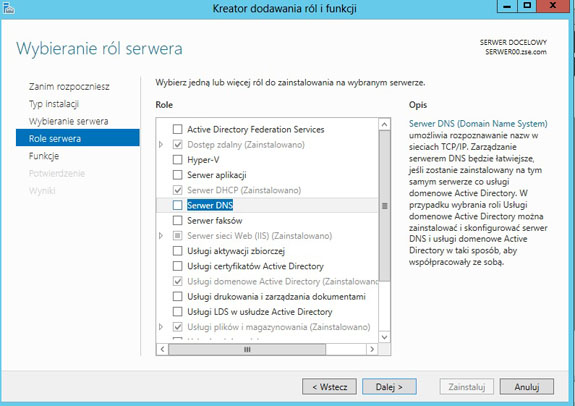Screen dimensions: 575x406
Task: Click the Dalej button
Action: coord(389,387)
